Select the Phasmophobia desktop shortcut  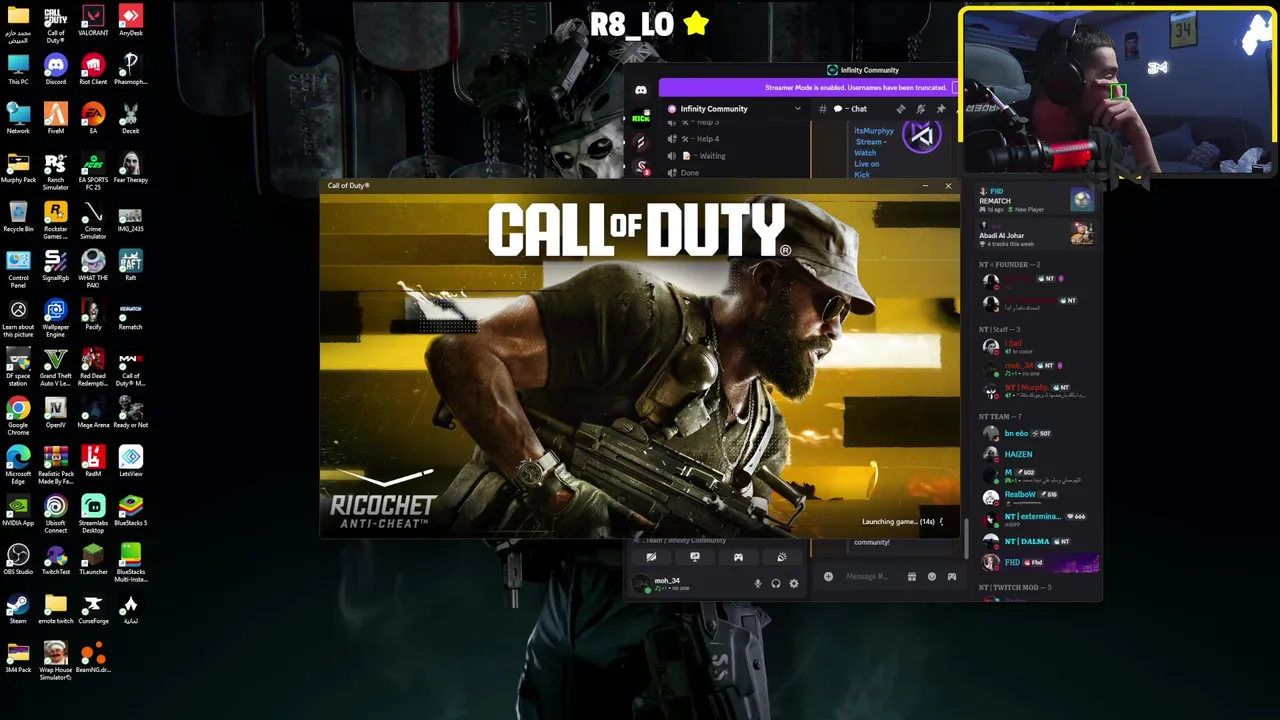click(x=130, y=70)
